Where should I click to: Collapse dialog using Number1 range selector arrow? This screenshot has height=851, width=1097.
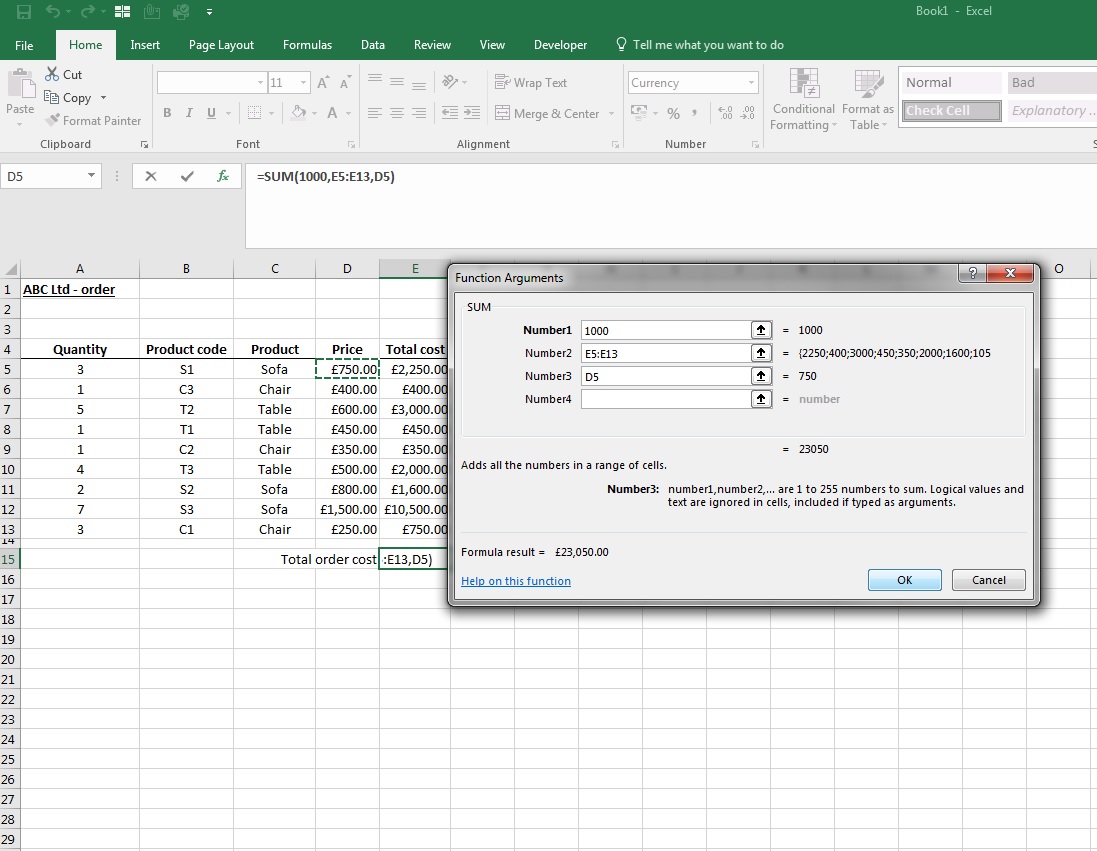(761, 330)
